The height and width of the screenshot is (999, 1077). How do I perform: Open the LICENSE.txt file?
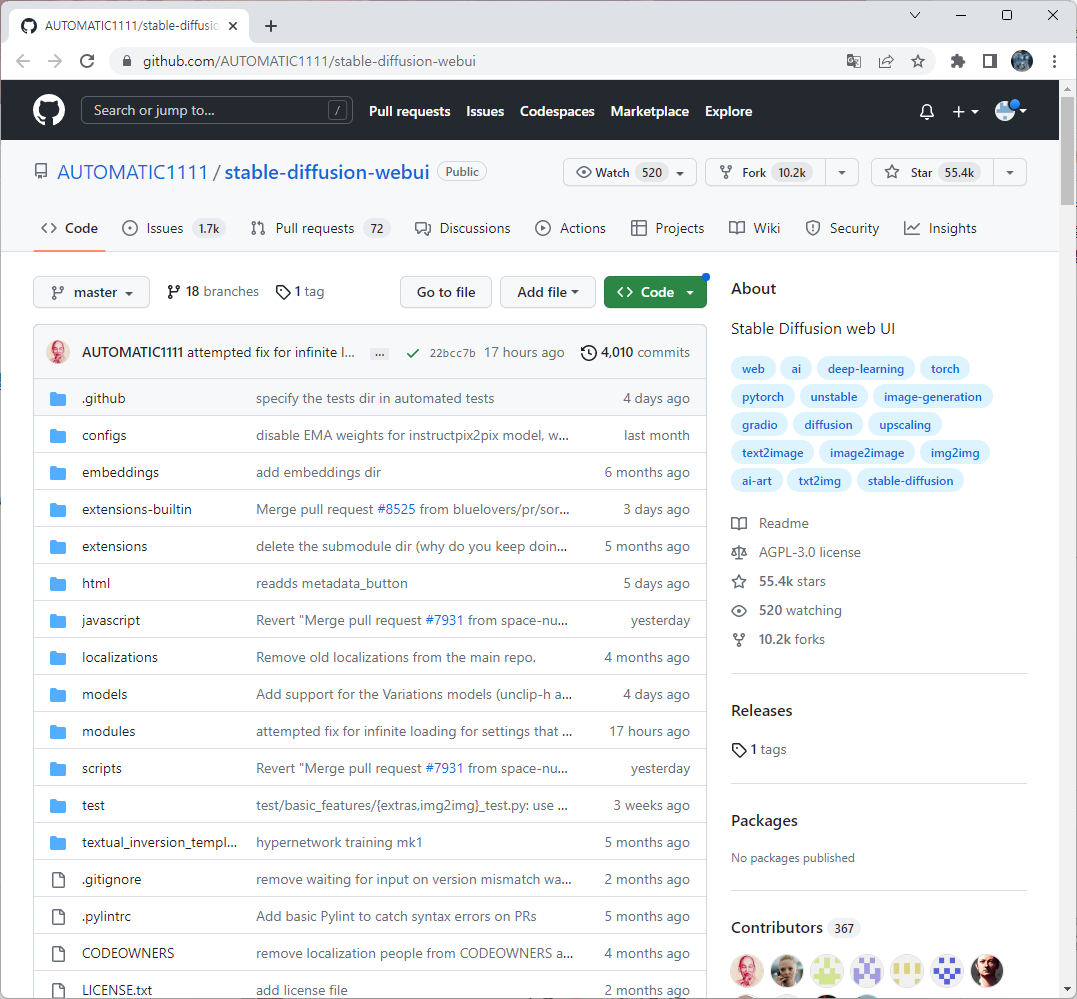117,990
